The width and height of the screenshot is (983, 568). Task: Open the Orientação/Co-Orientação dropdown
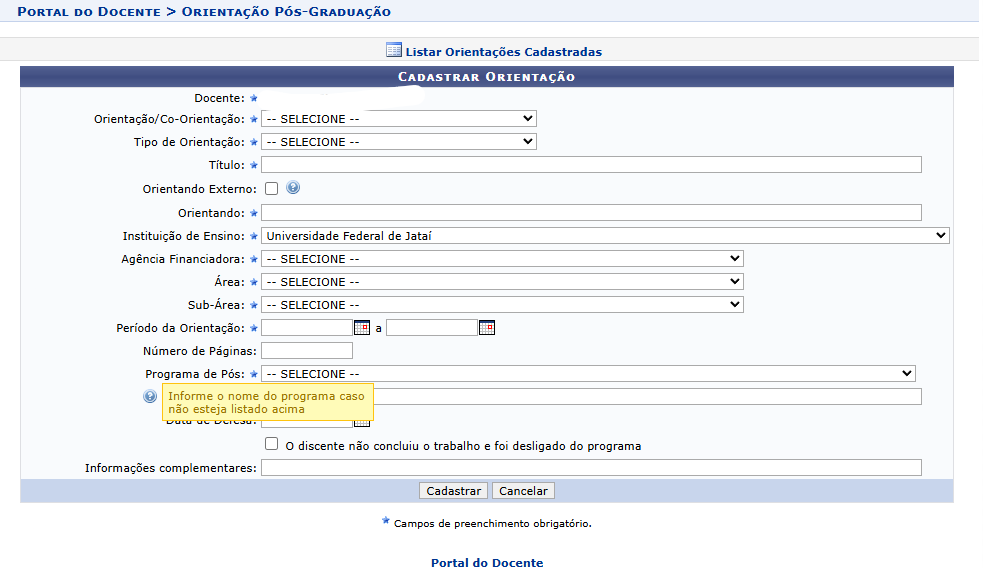(x=399, y=119)
